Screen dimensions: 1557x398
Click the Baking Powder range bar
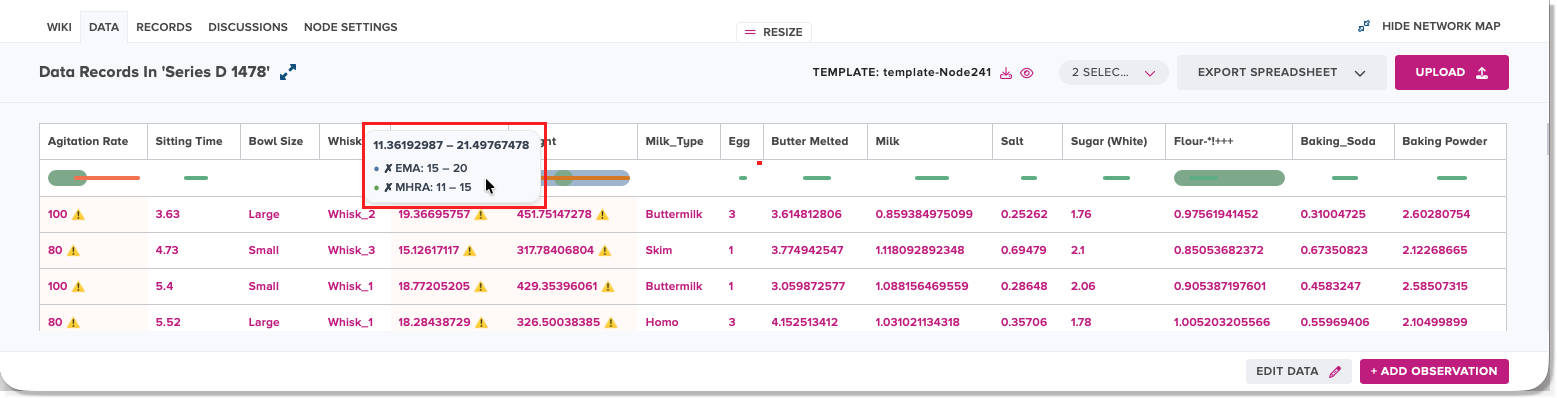tap(1451, 178)
